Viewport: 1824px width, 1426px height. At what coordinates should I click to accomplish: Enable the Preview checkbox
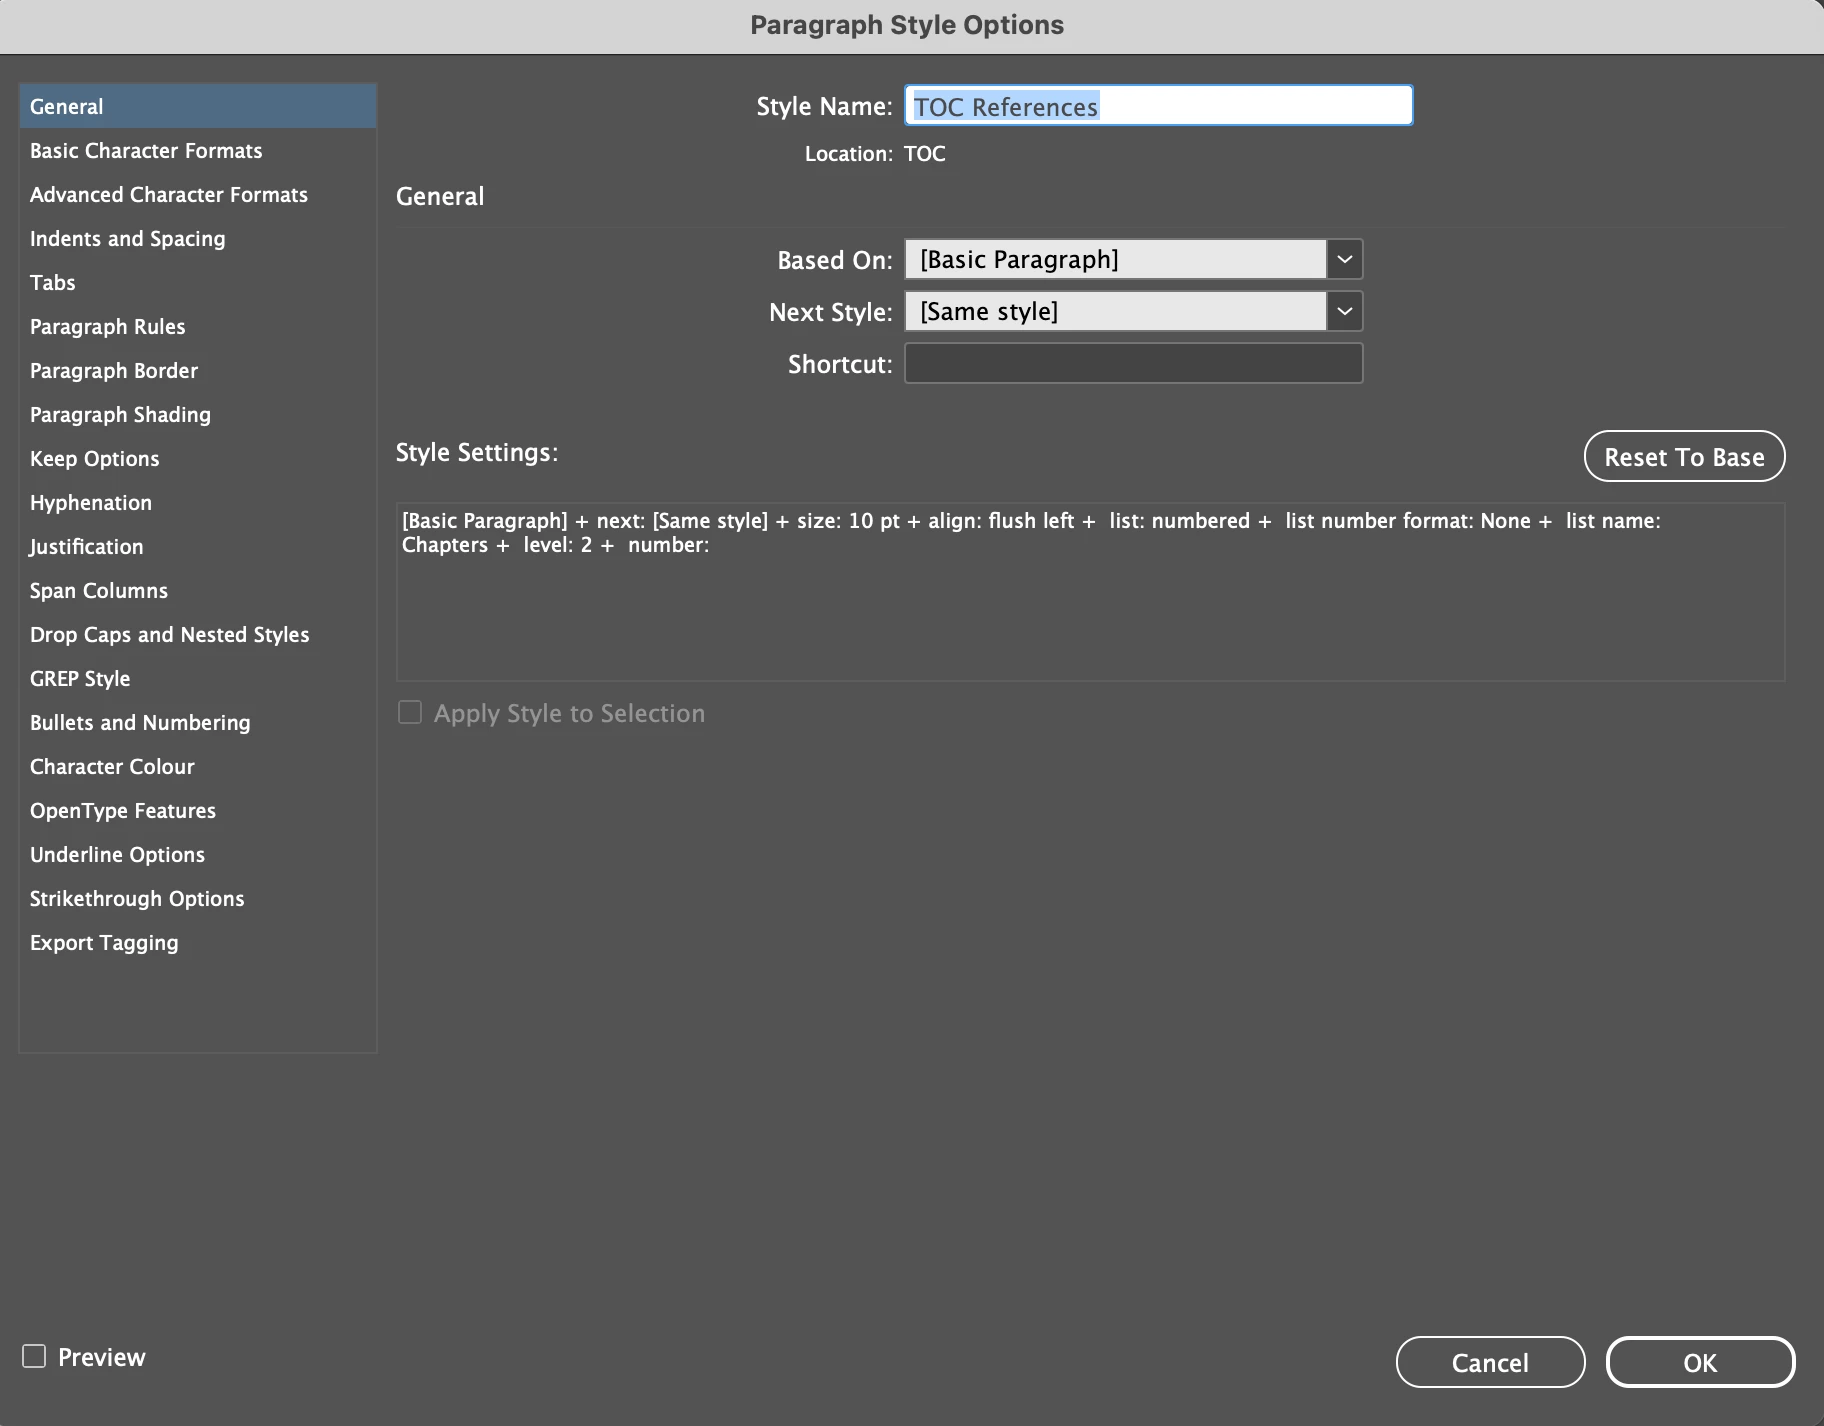[x=34, y=1356]
